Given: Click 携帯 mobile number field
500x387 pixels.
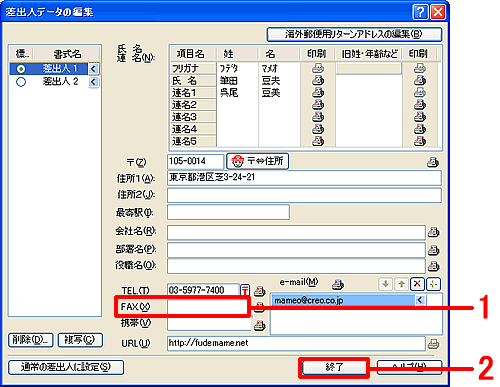Looking at the screenshot, I should point(209,324).
